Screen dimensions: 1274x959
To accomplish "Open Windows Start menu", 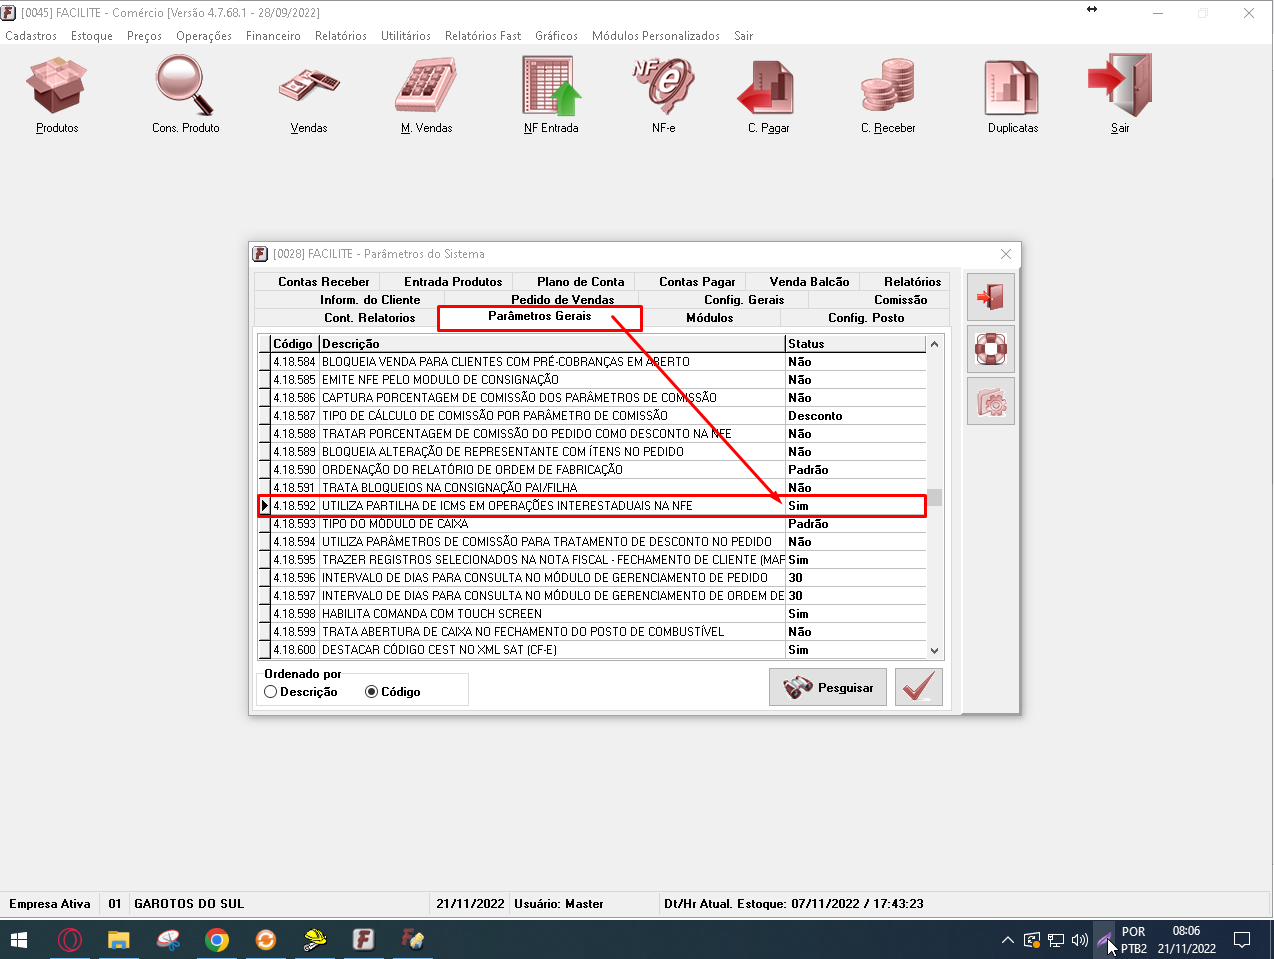I will [x=19, y=940].
